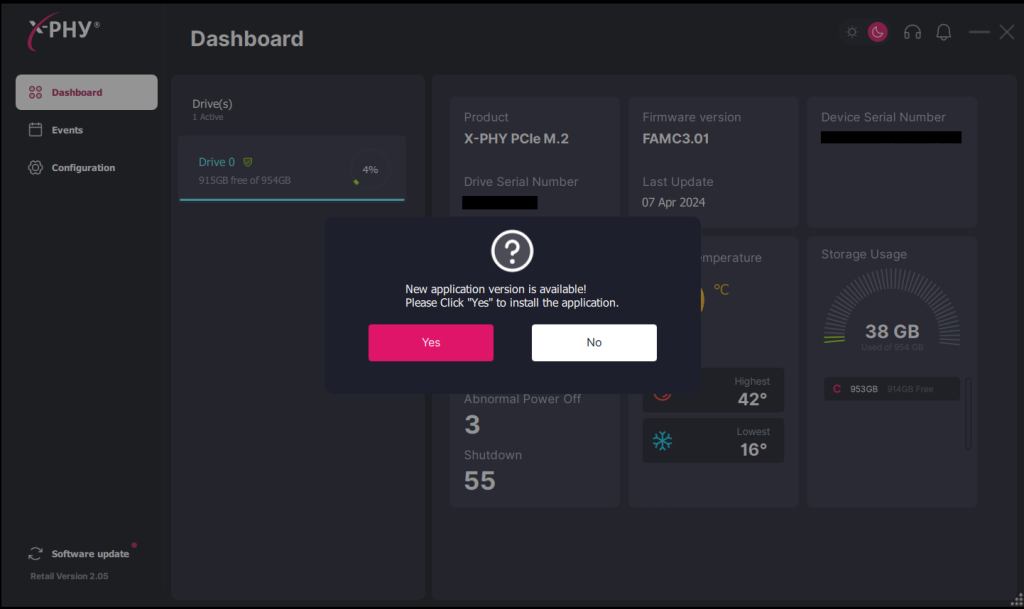1024x609 pixels.
Task: Click the question mark icon in the dialog
Action: tap(512, 250)
